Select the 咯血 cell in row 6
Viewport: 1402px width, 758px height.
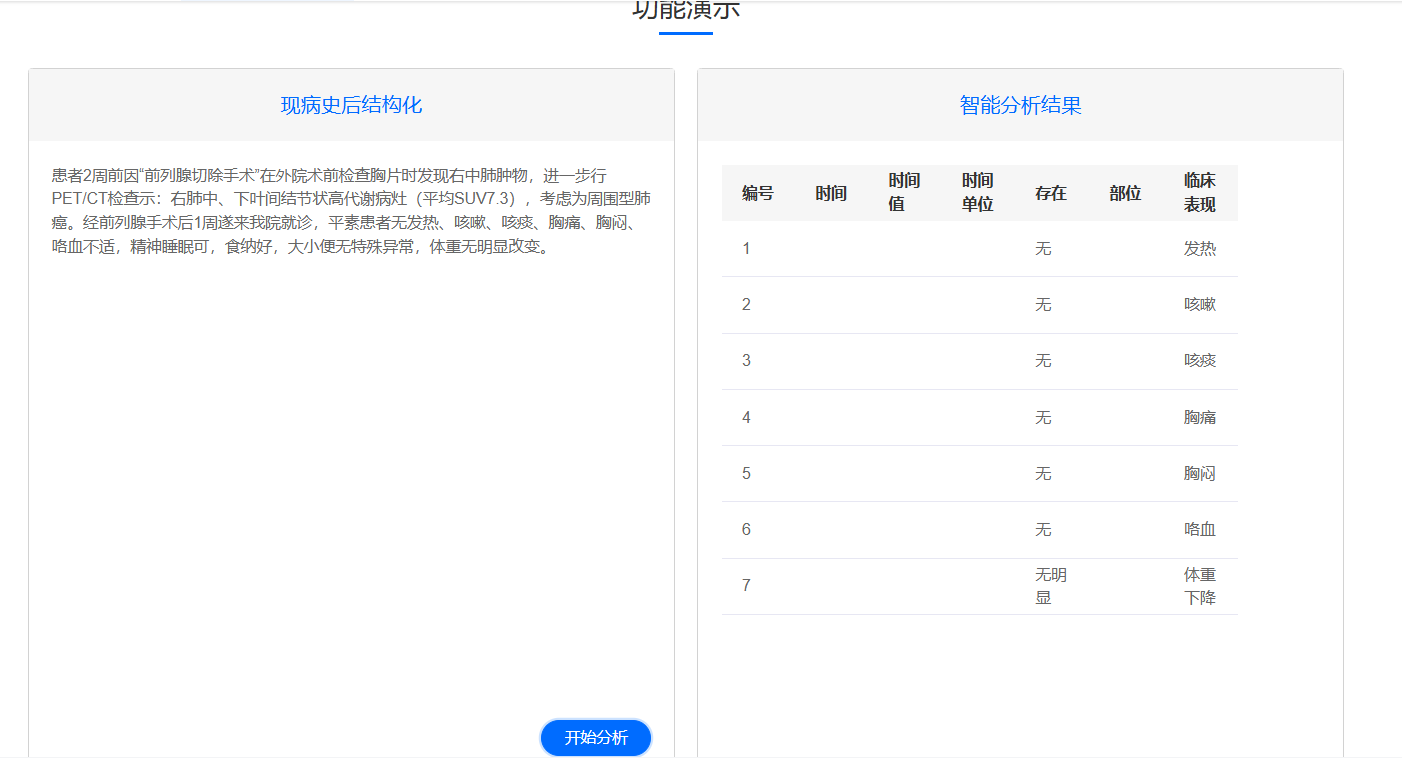pos(1199,529)
